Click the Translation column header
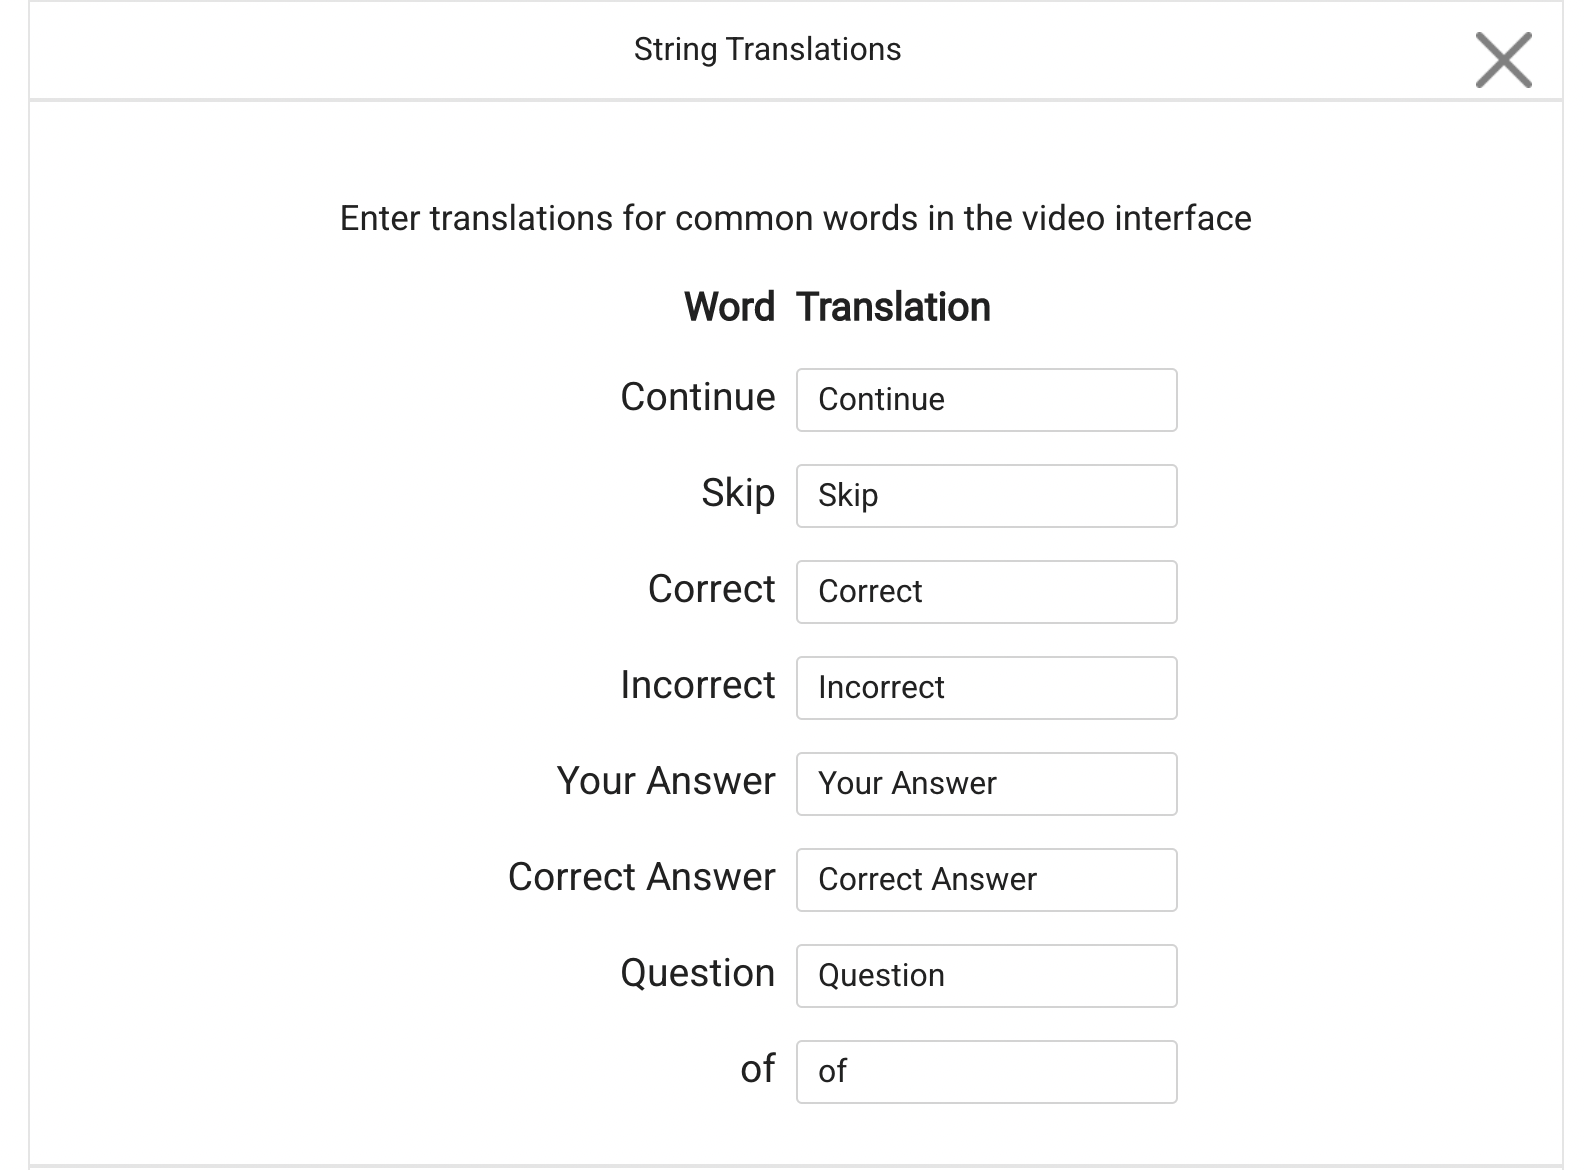Viewport: 1584px width, 1170px height. pos(893,307)
